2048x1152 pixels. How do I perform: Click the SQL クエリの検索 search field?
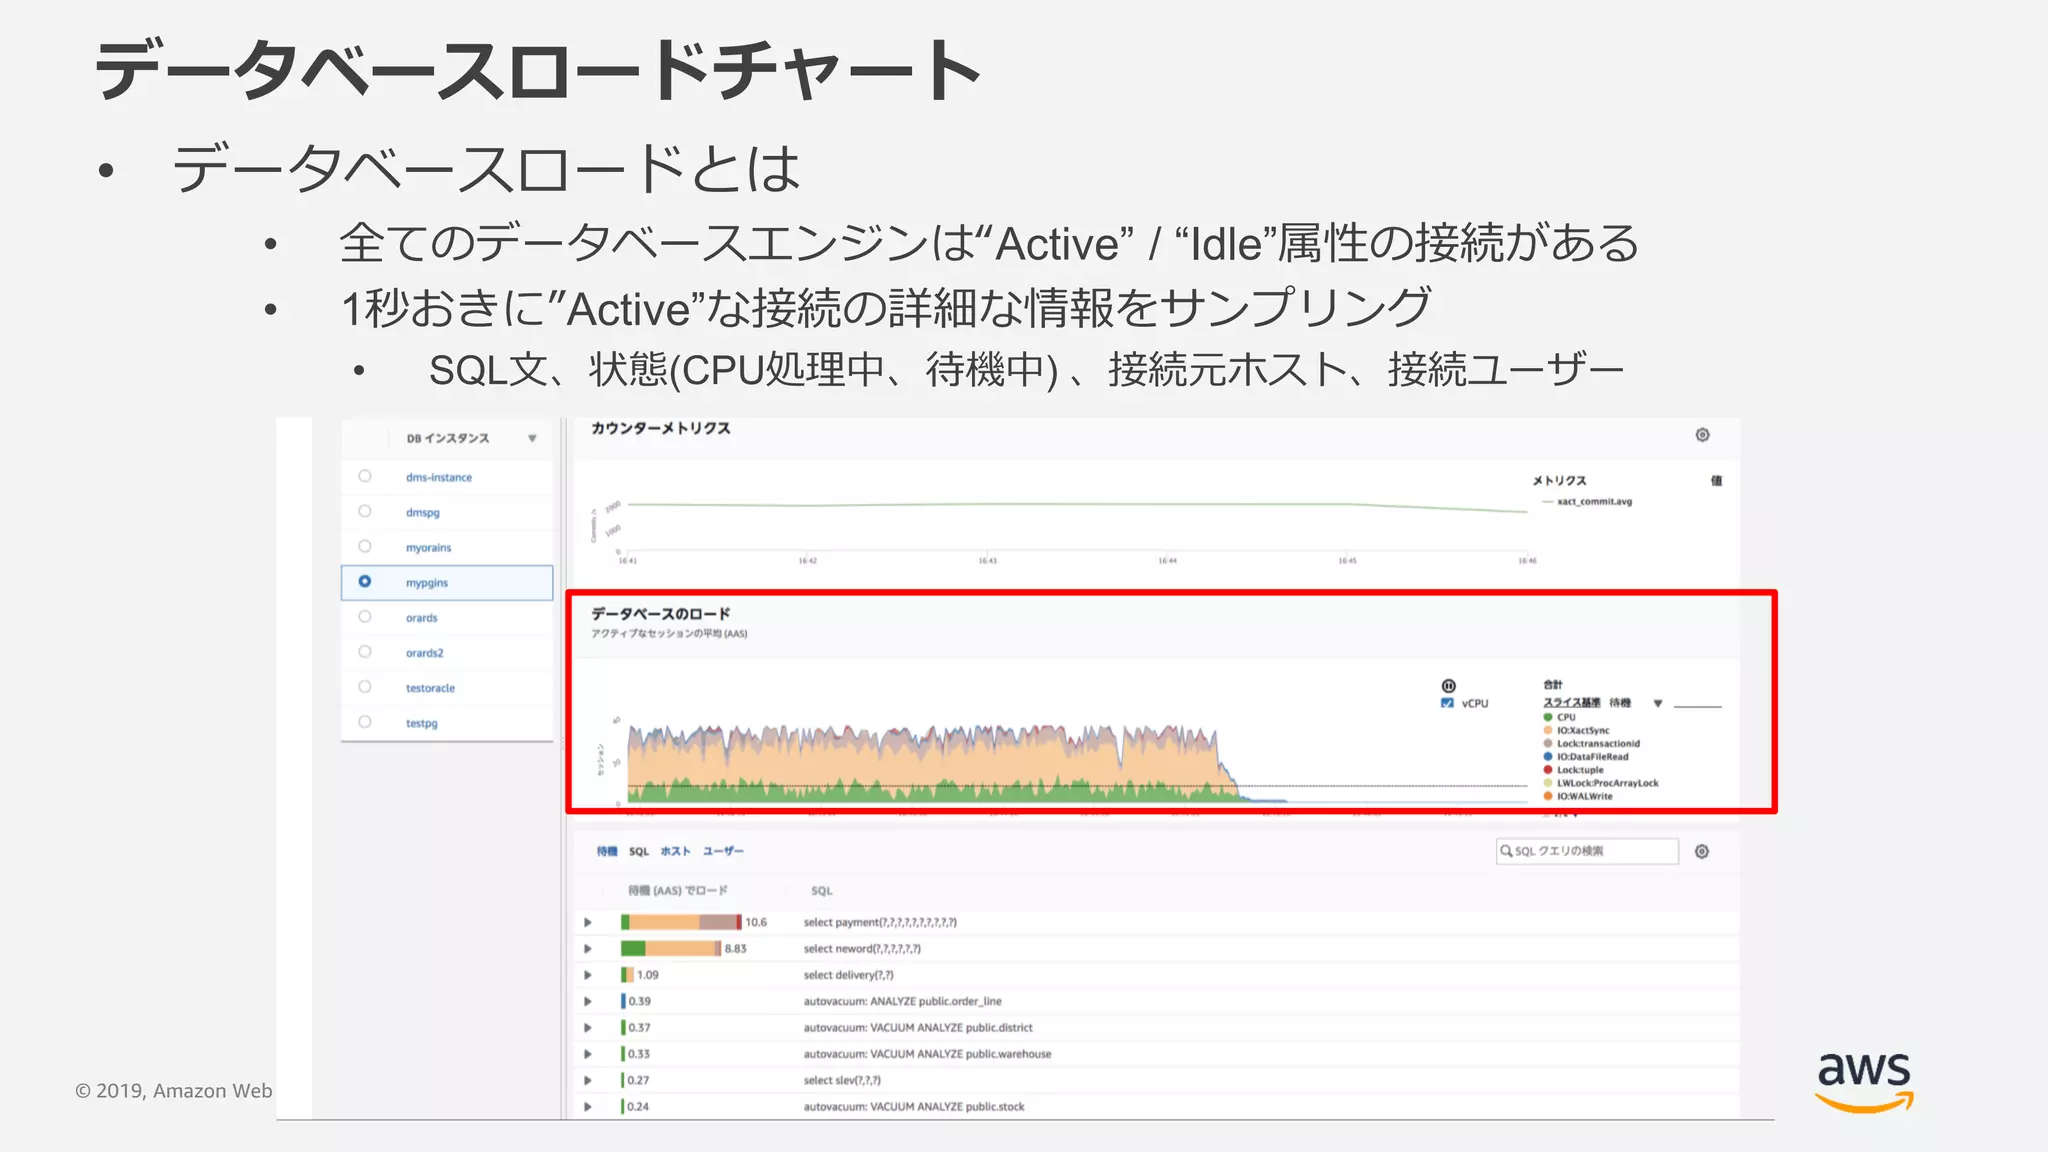click(x=1587, y=851)
